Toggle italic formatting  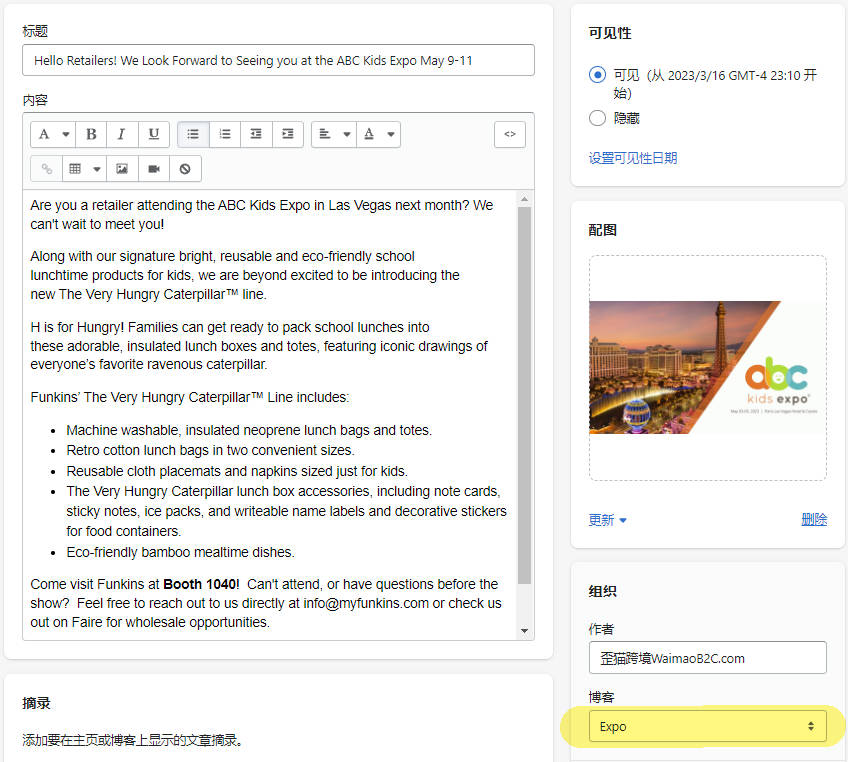(122, 134)
